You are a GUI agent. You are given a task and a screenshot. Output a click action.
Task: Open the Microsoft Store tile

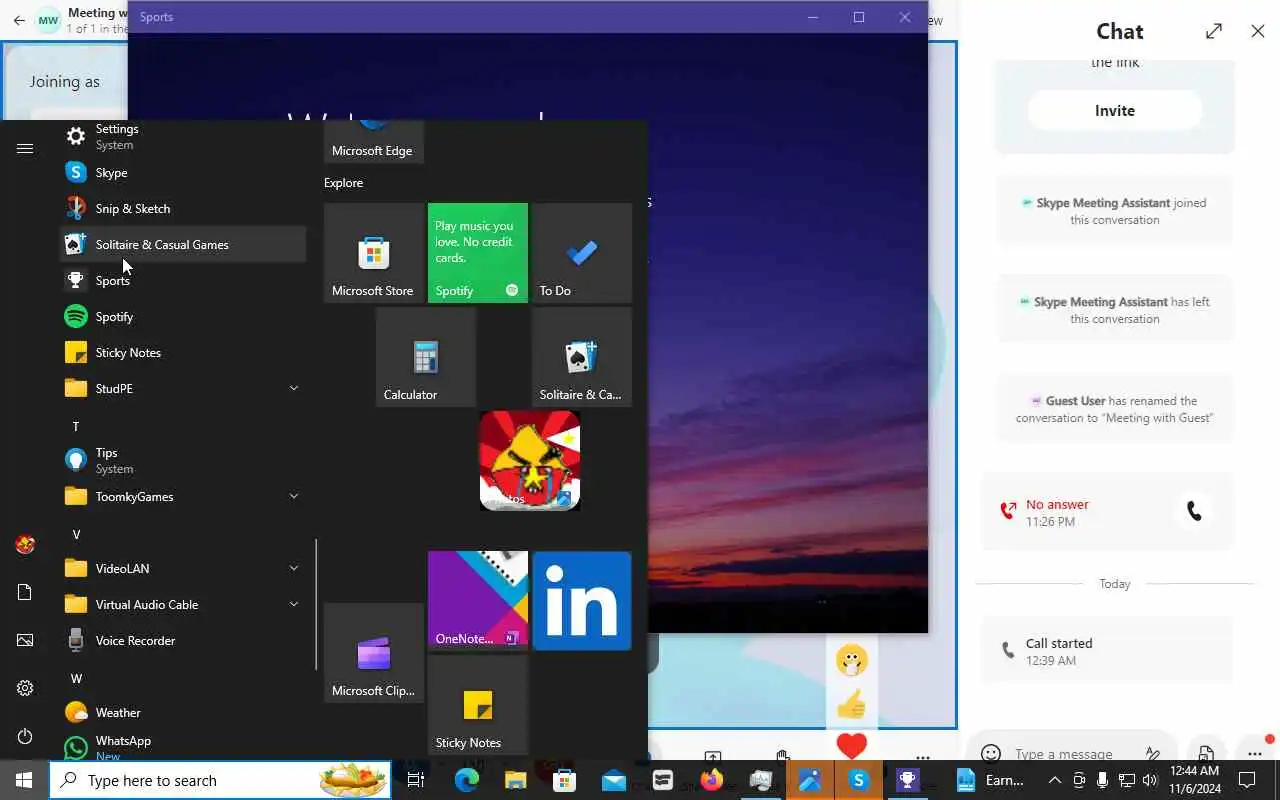[374, 253]
